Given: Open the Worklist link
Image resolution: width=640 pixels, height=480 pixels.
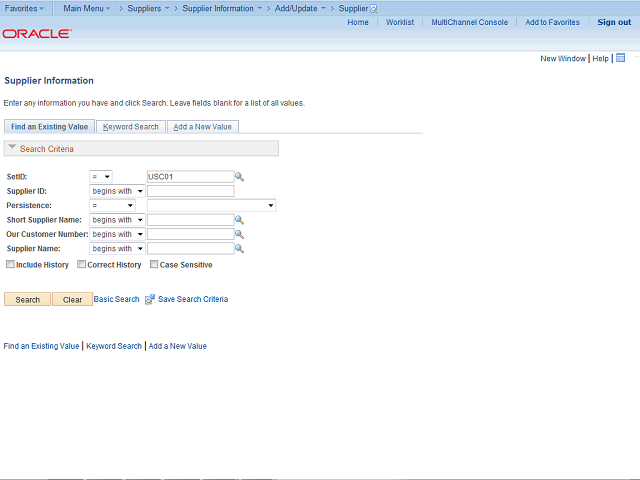Looking at the screenshot, I should 400,22.
